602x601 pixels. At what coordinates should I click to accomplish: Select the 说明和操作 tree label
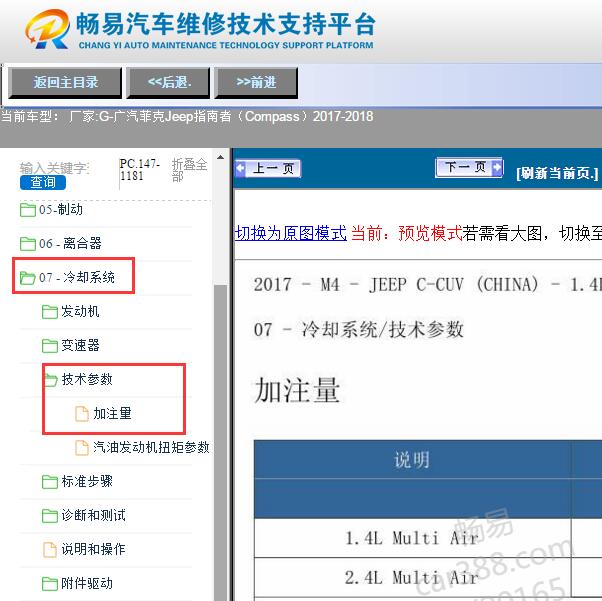93,549
